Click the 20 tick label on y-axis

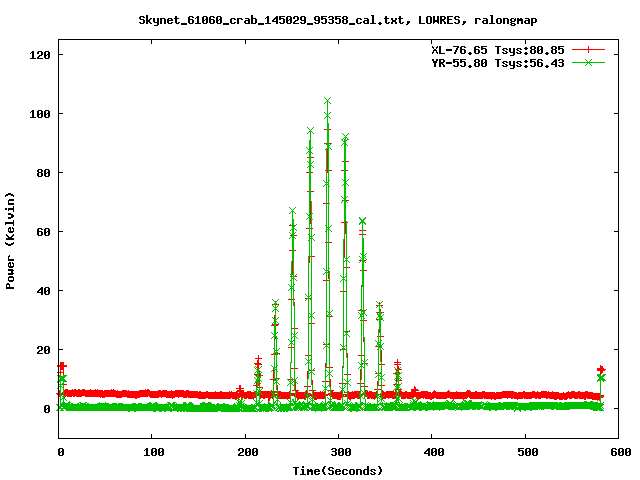coord(43,350)
